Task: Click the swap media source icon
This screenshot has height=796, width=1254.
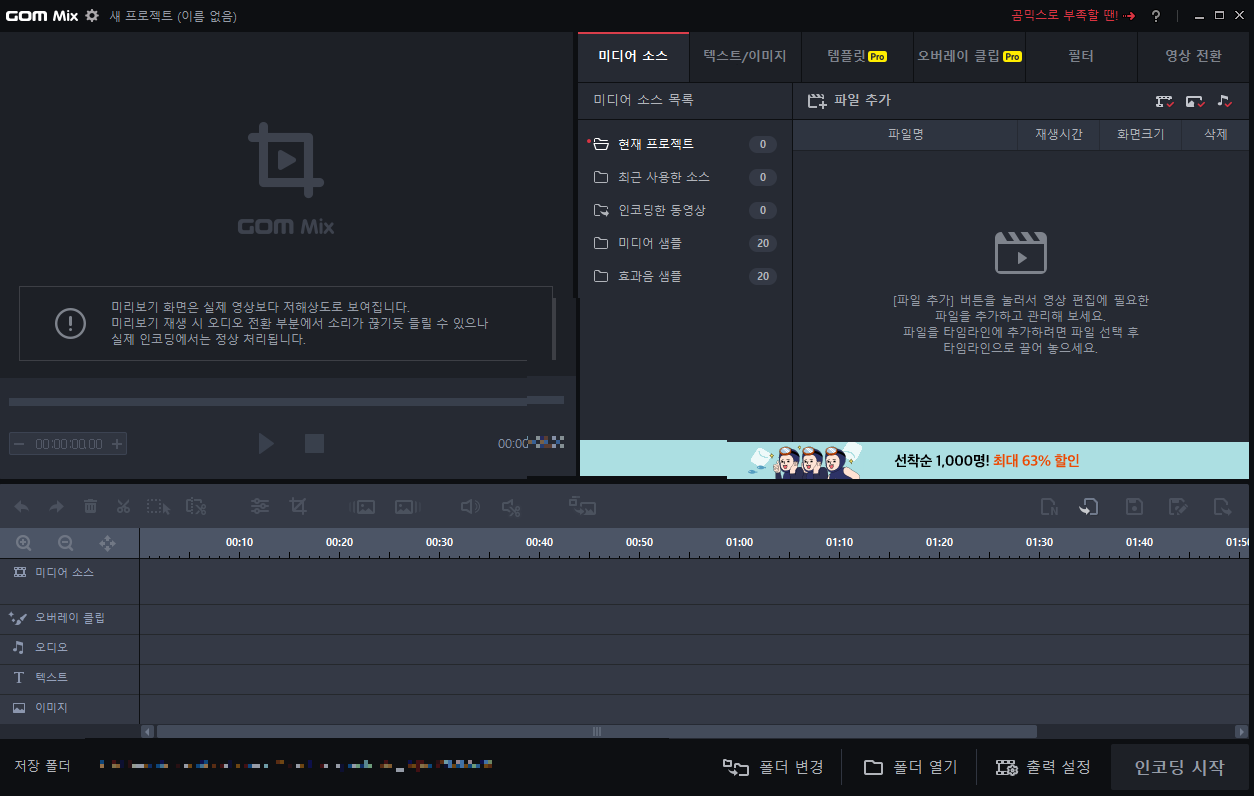Action: (x=583, y=507)
